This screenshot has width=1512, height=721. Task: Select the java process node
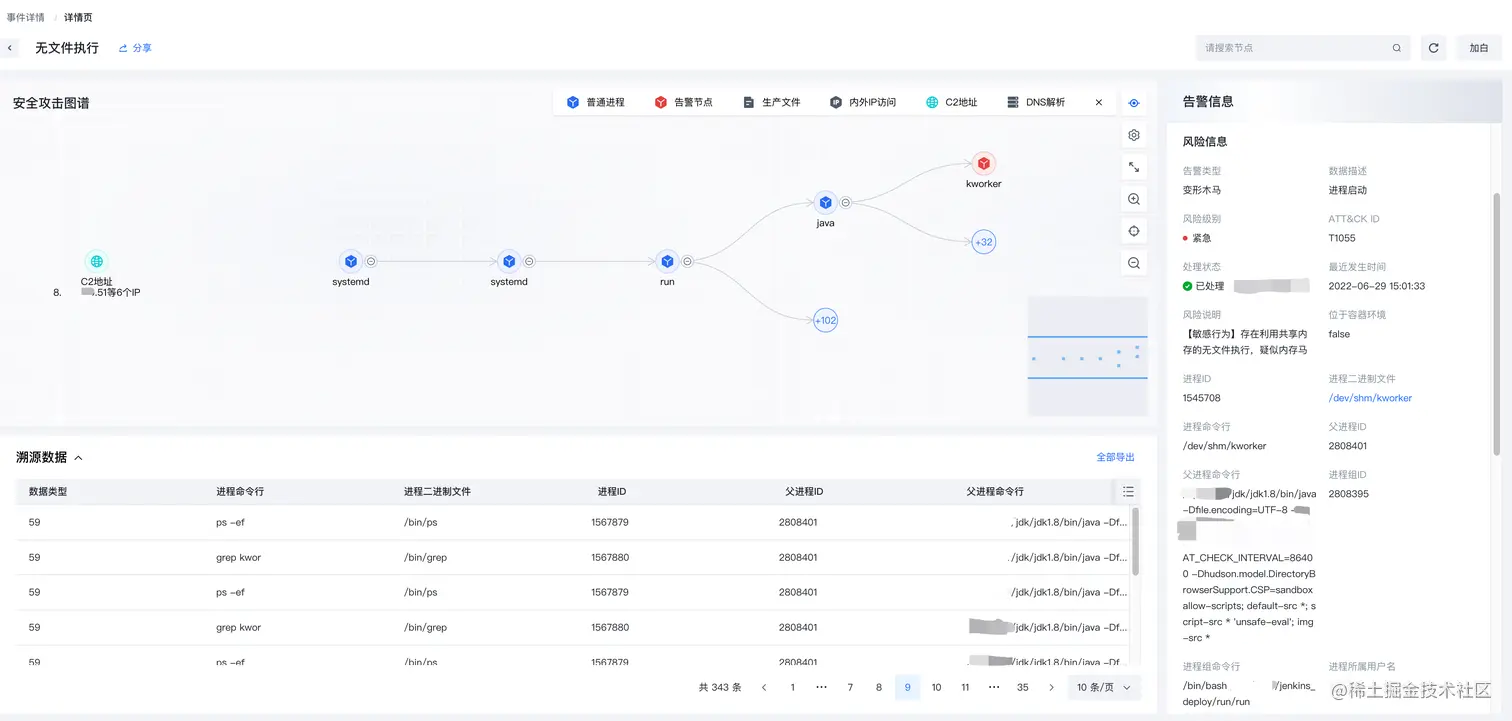pos(825,202)
